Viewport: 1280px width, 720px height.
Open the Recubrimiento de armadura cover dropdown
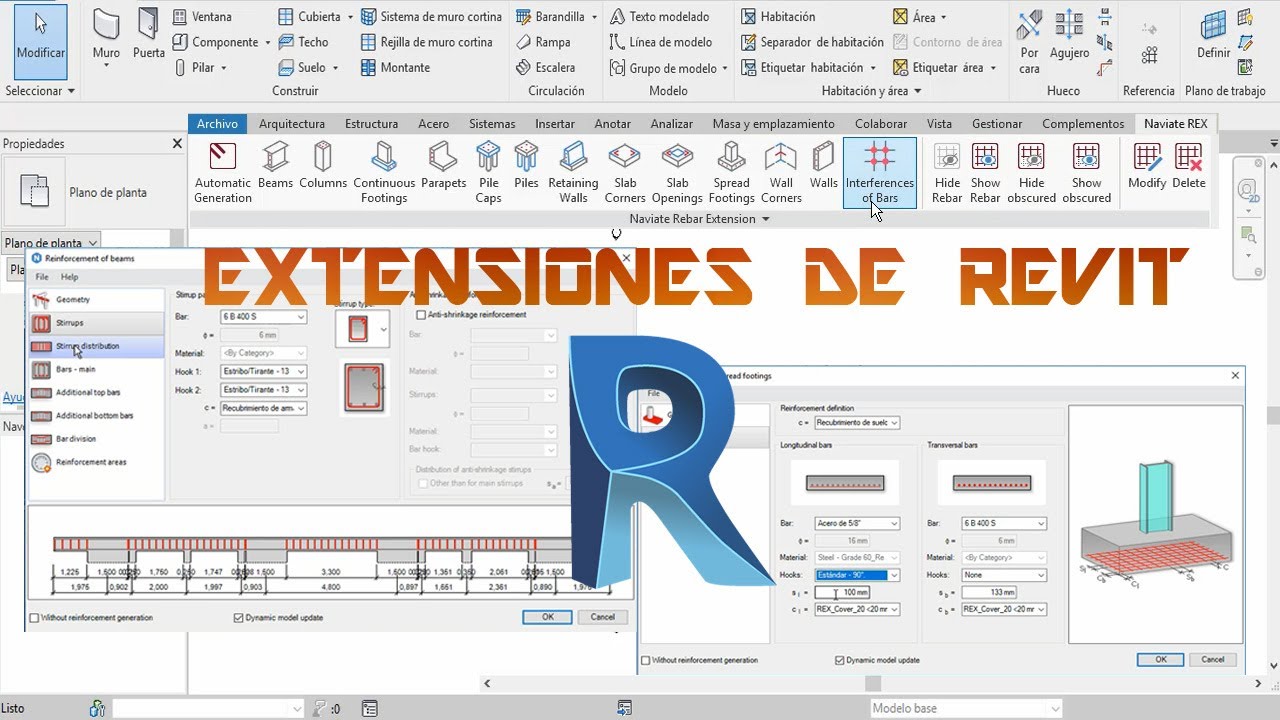tap(263, 408)
